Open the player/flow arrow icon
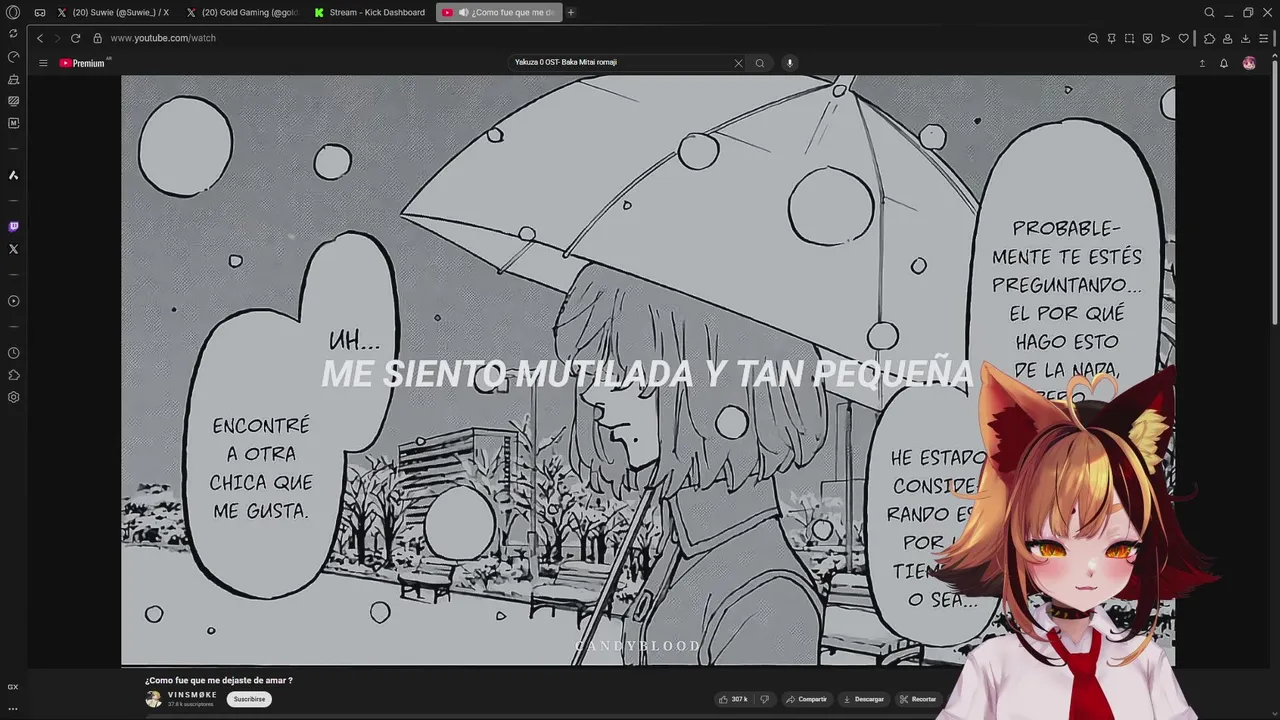 point(1165,38)
